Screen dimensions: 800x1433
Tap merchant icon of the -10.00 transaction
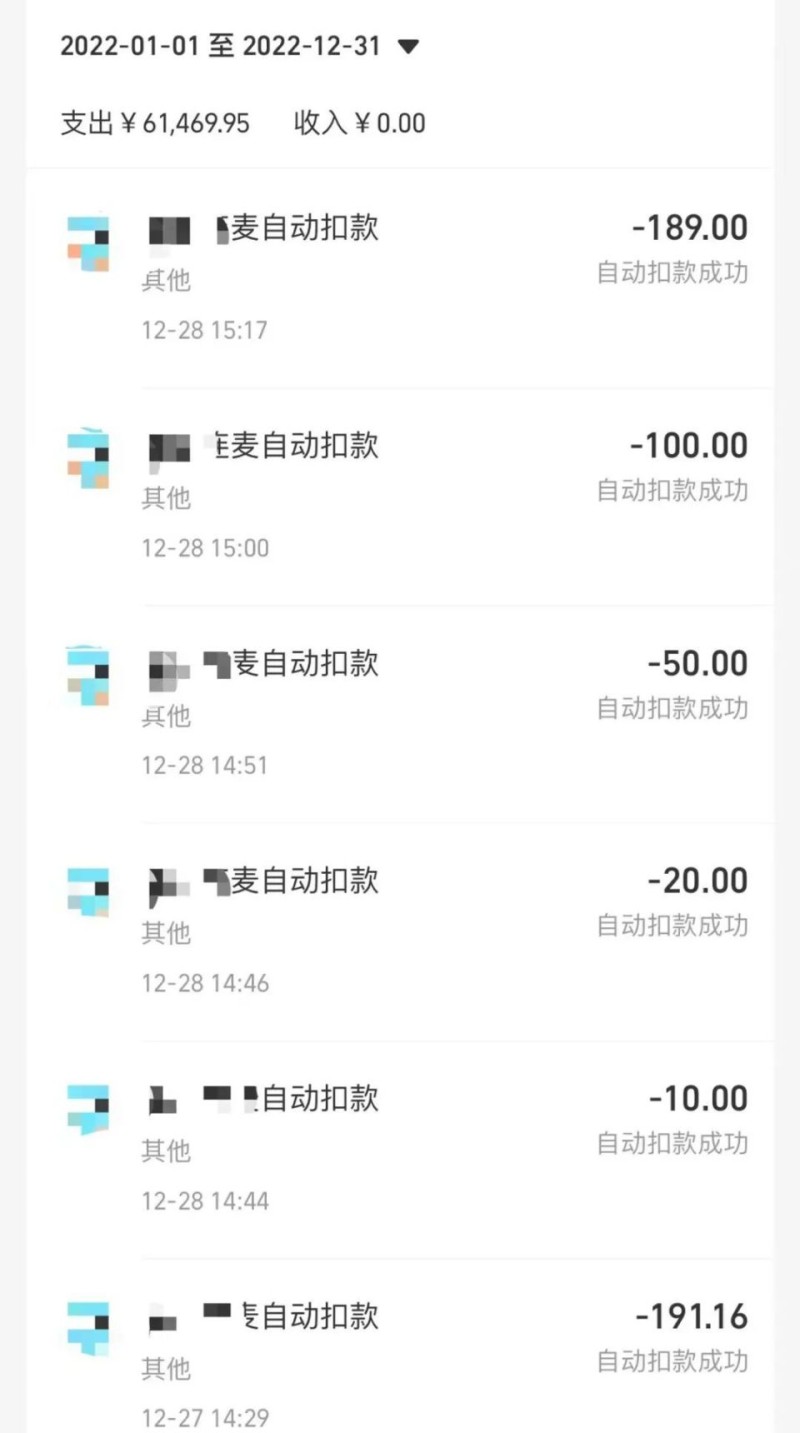tap(88, 1109)
